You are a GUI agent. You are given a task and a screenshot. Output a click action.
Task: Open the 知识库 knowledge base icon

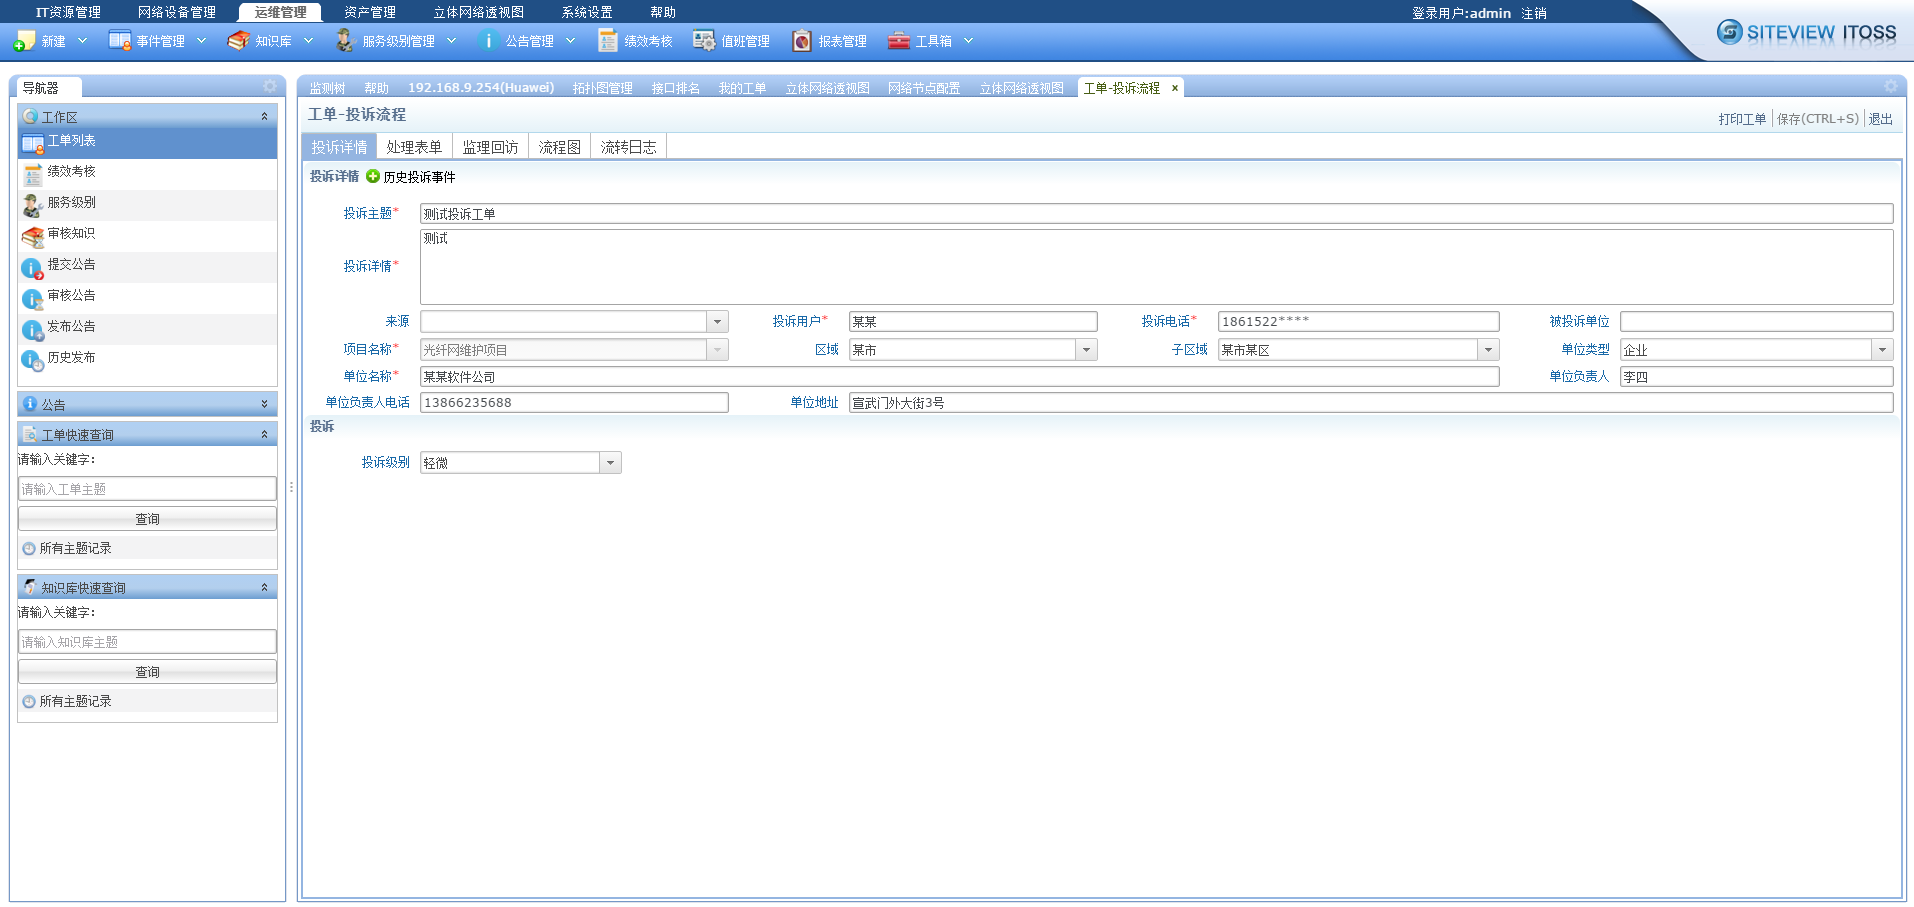point(238,40)
